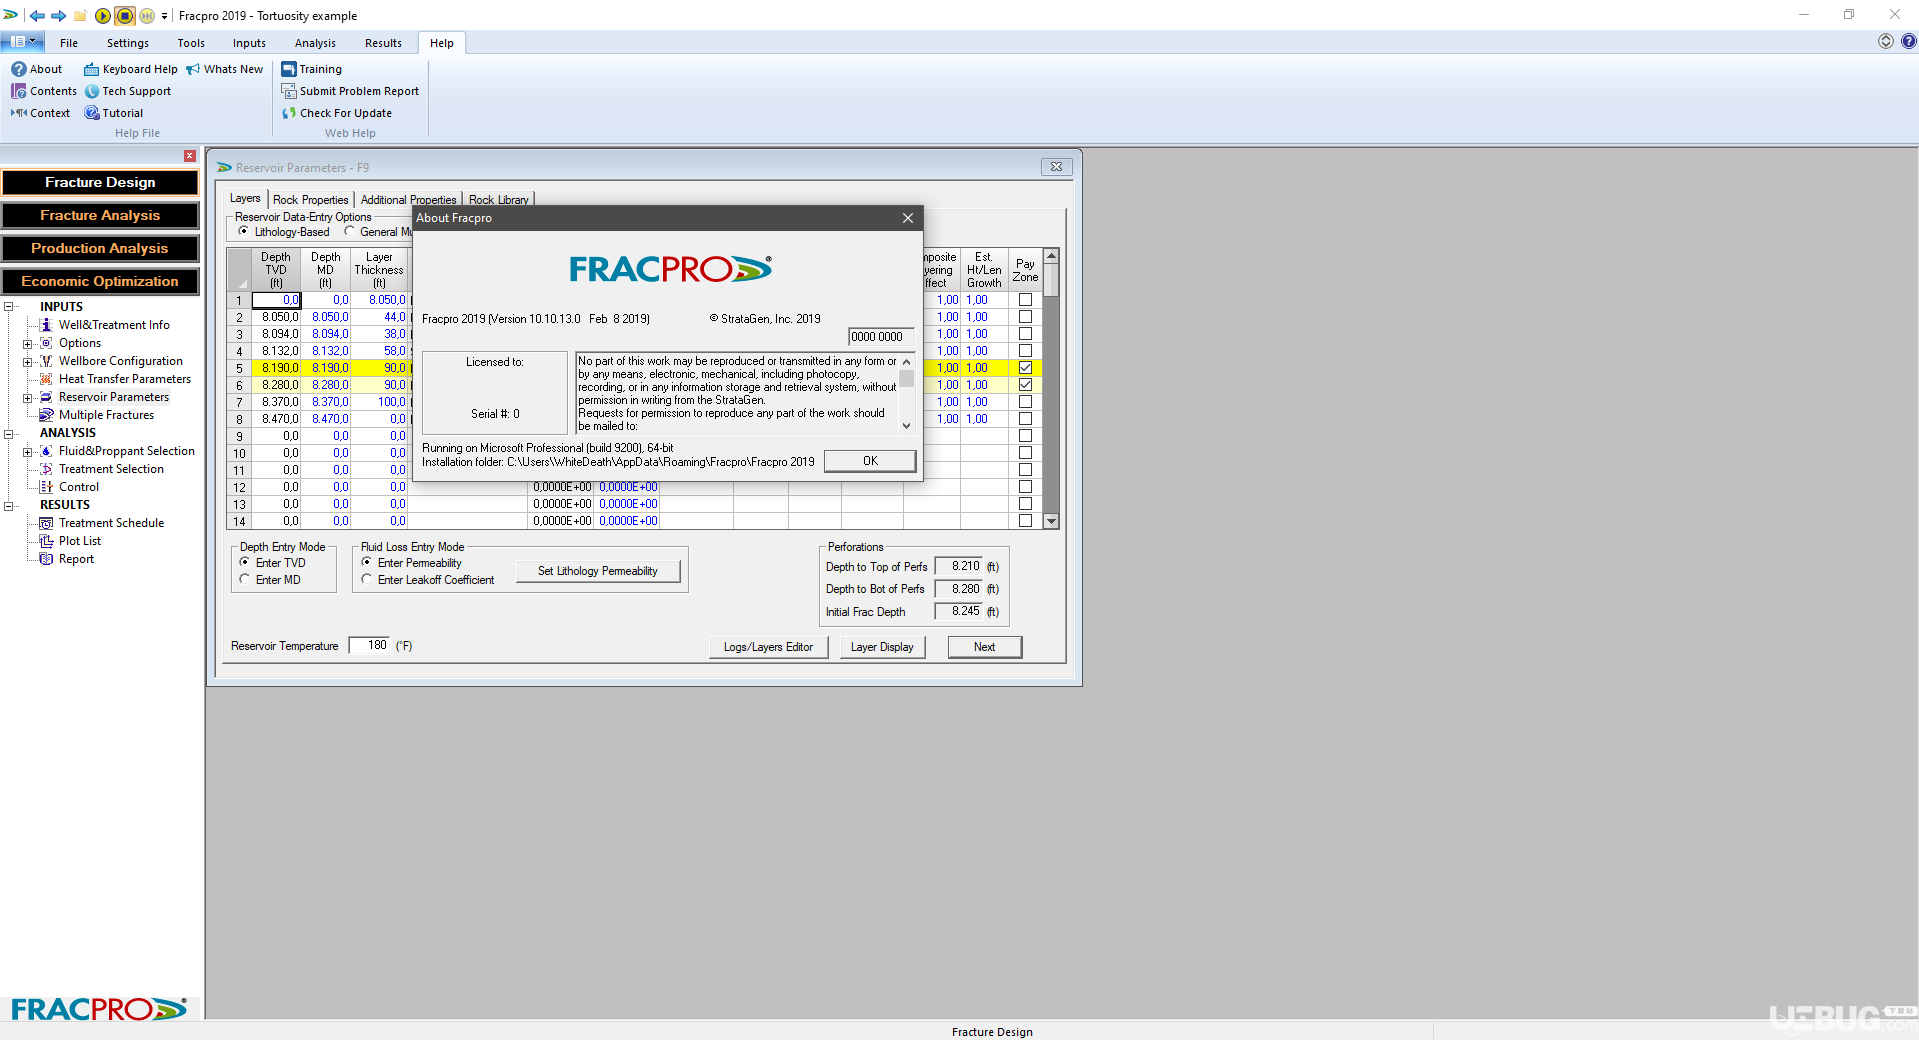Open the Settings ribbon tab

(x=128, y=43)
